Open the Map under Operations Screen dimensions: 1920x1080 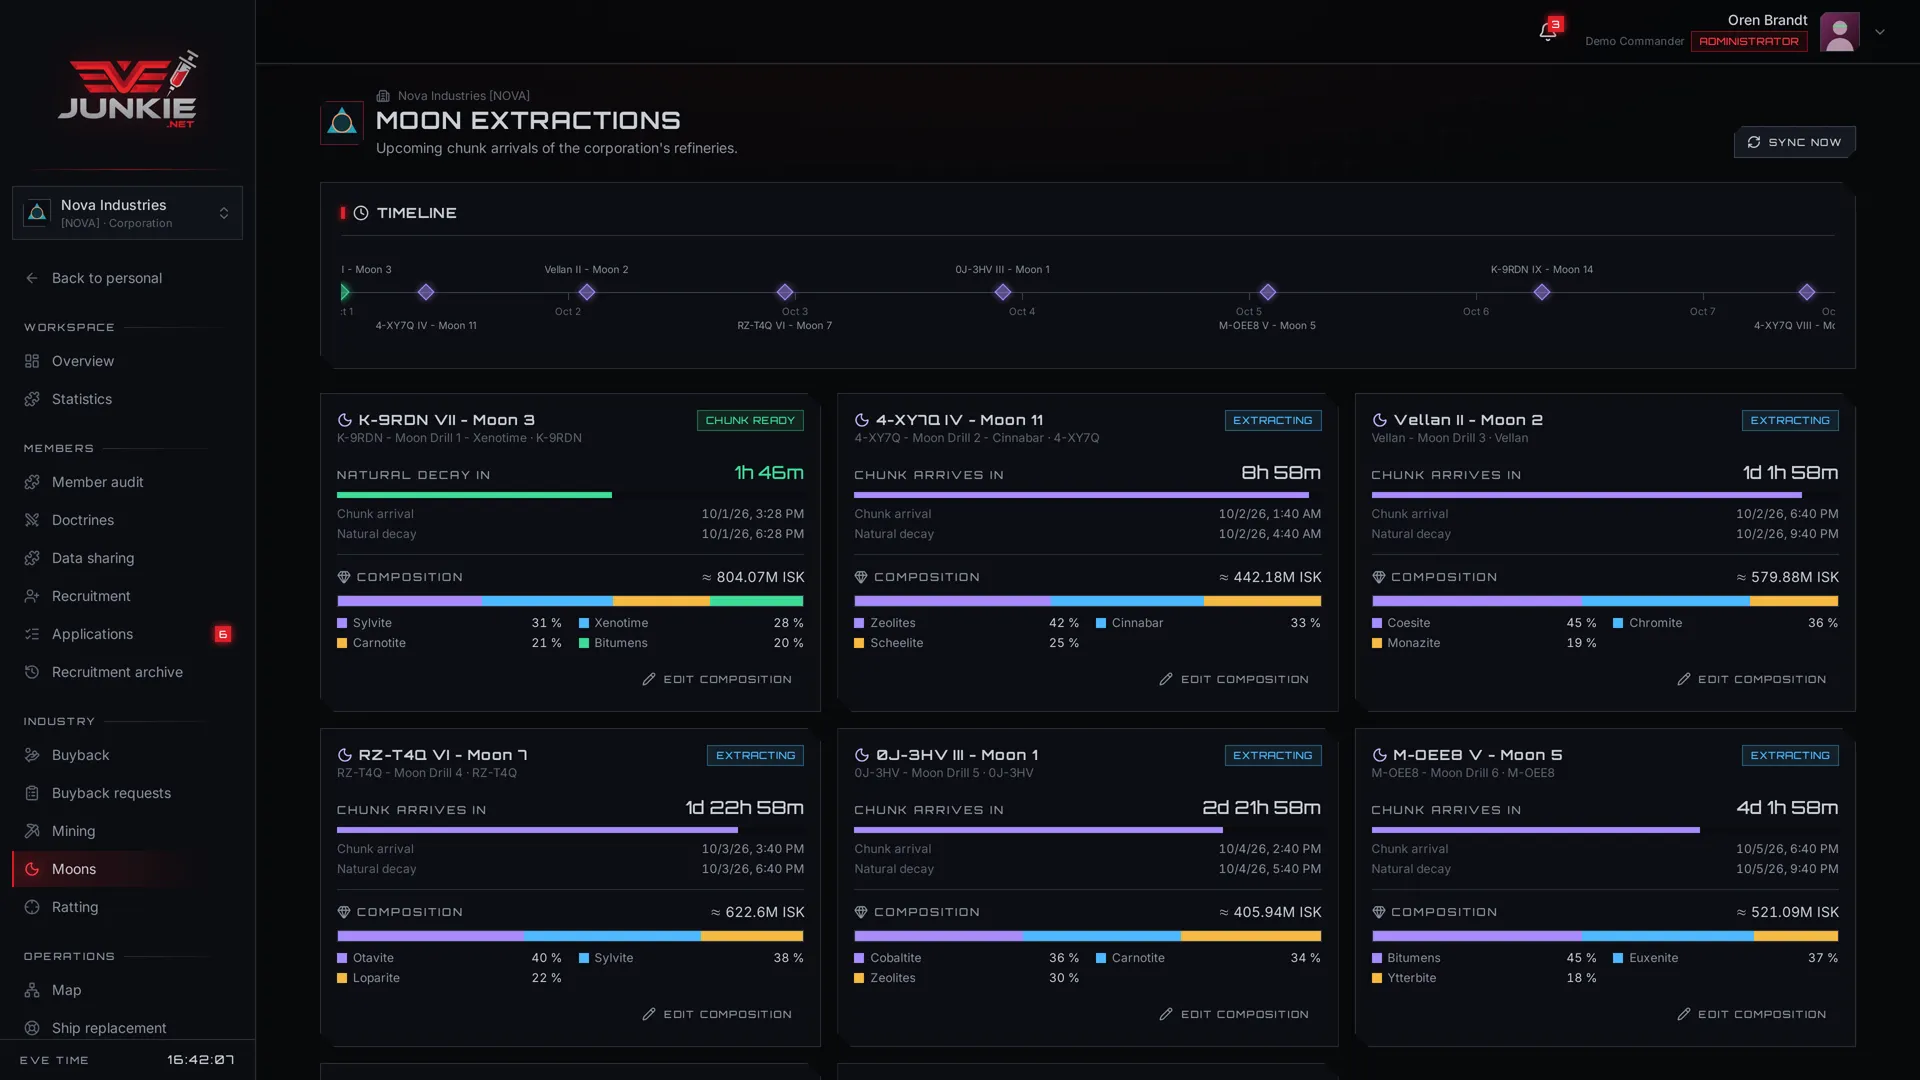[127, 990]
